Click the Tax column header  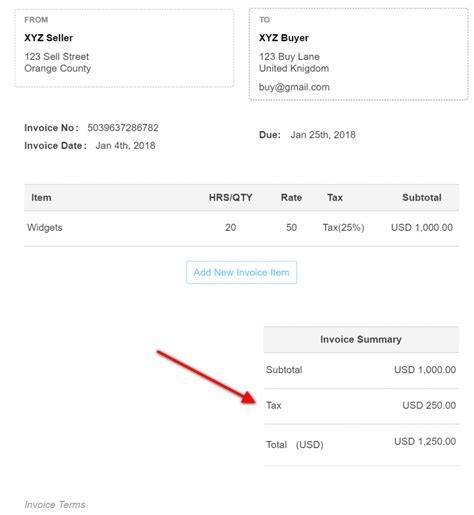335,198
